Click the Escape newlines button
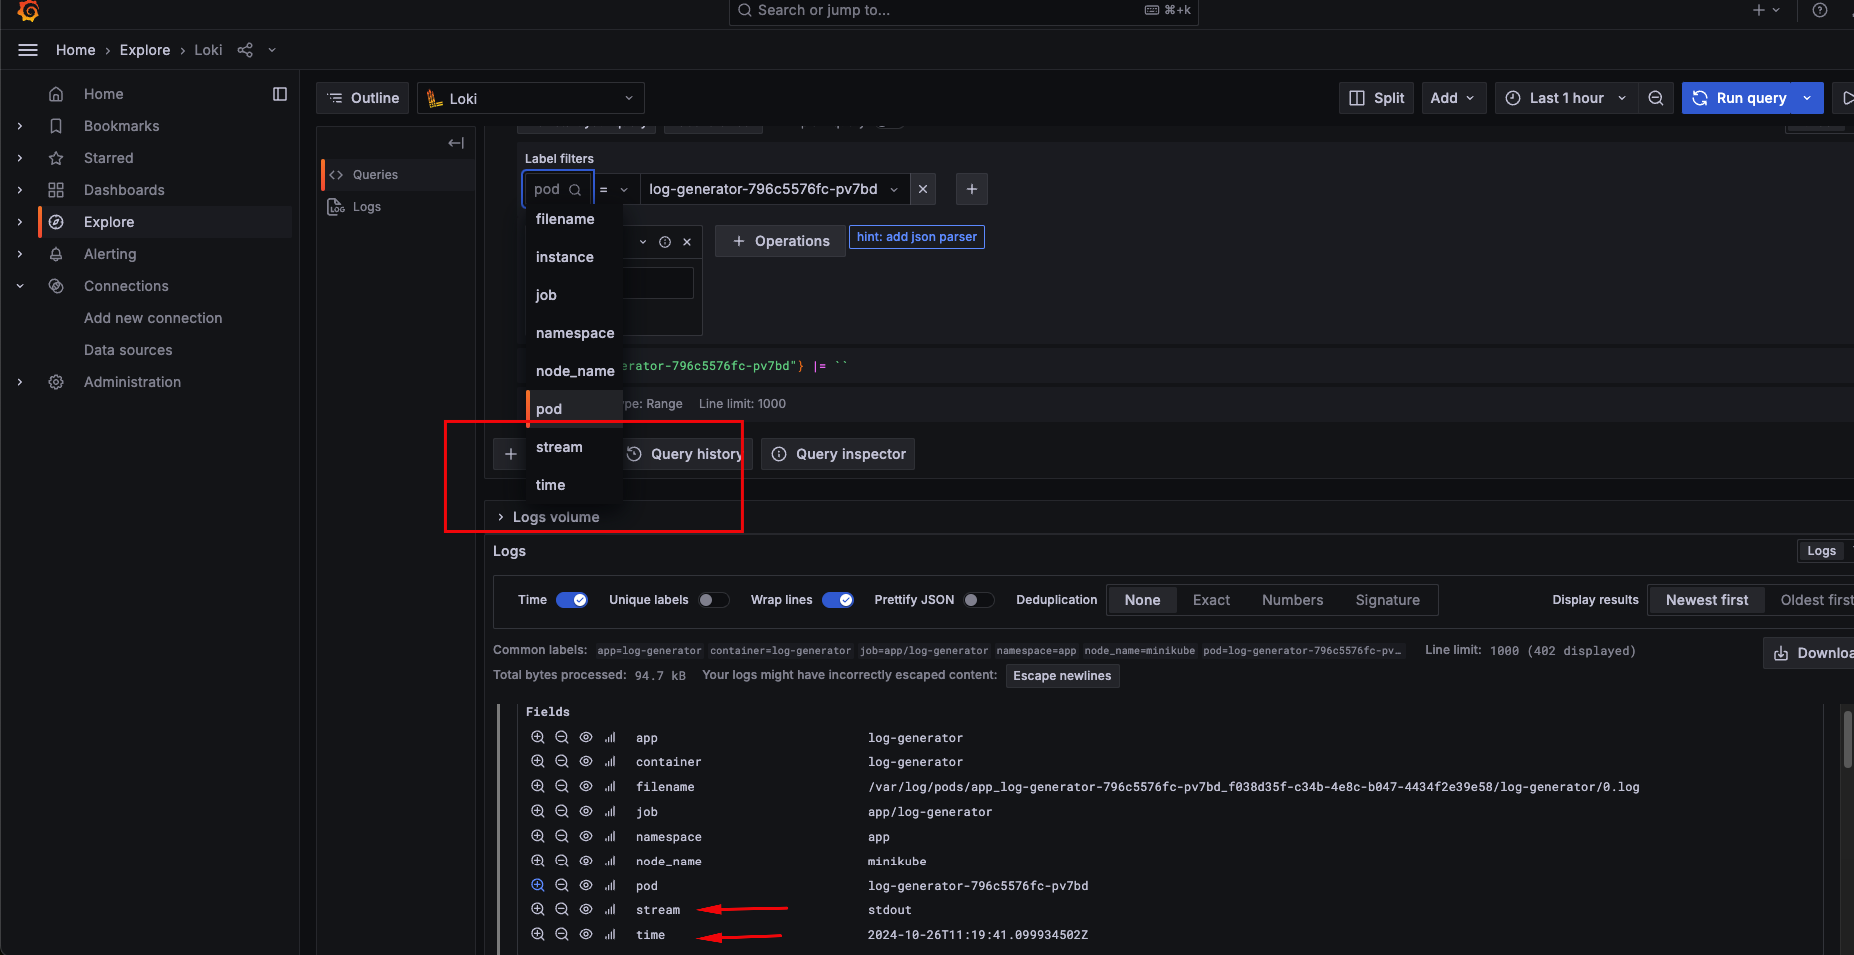Viewport: 1854px width, 955px height. point(1062,676)
